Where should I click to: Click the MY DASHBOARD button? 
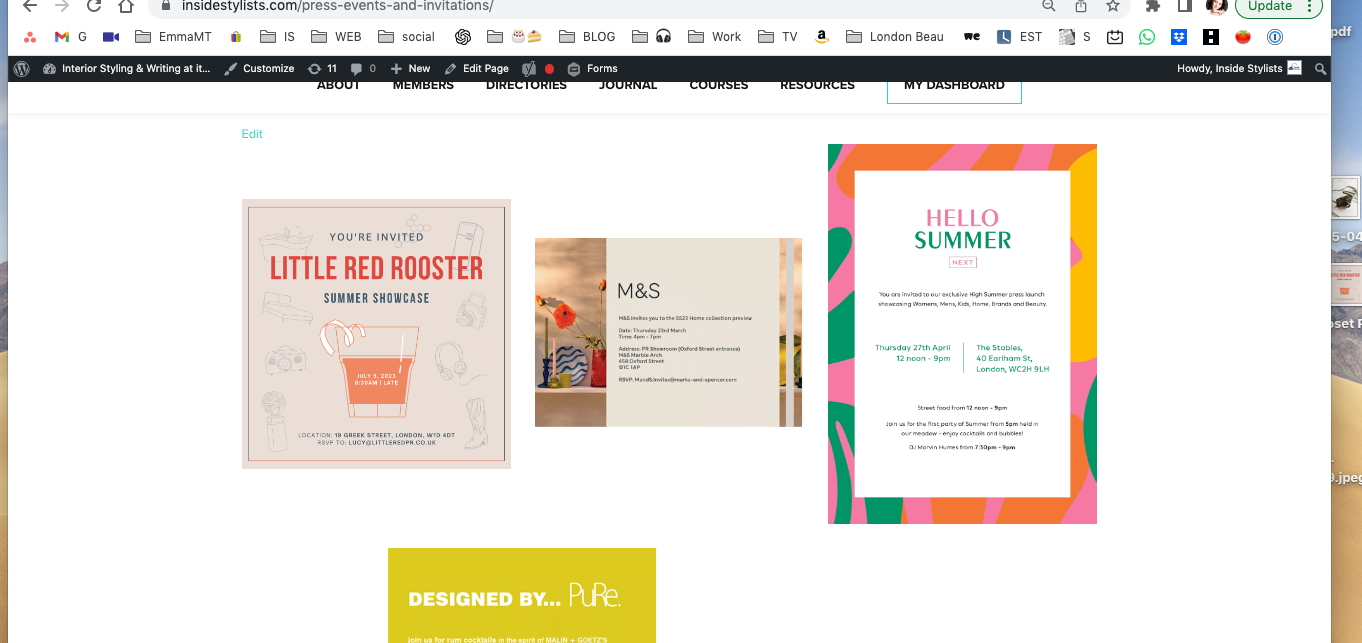point(954,86)
